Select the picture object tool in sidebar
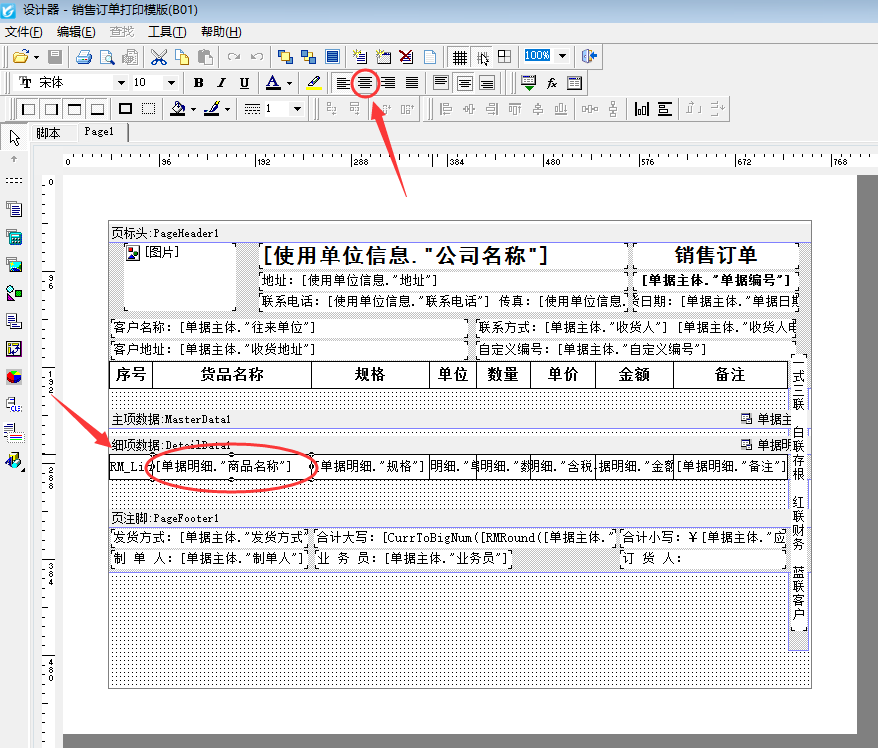Viewport: 878px width, 748px height. [x=14, y=265]
